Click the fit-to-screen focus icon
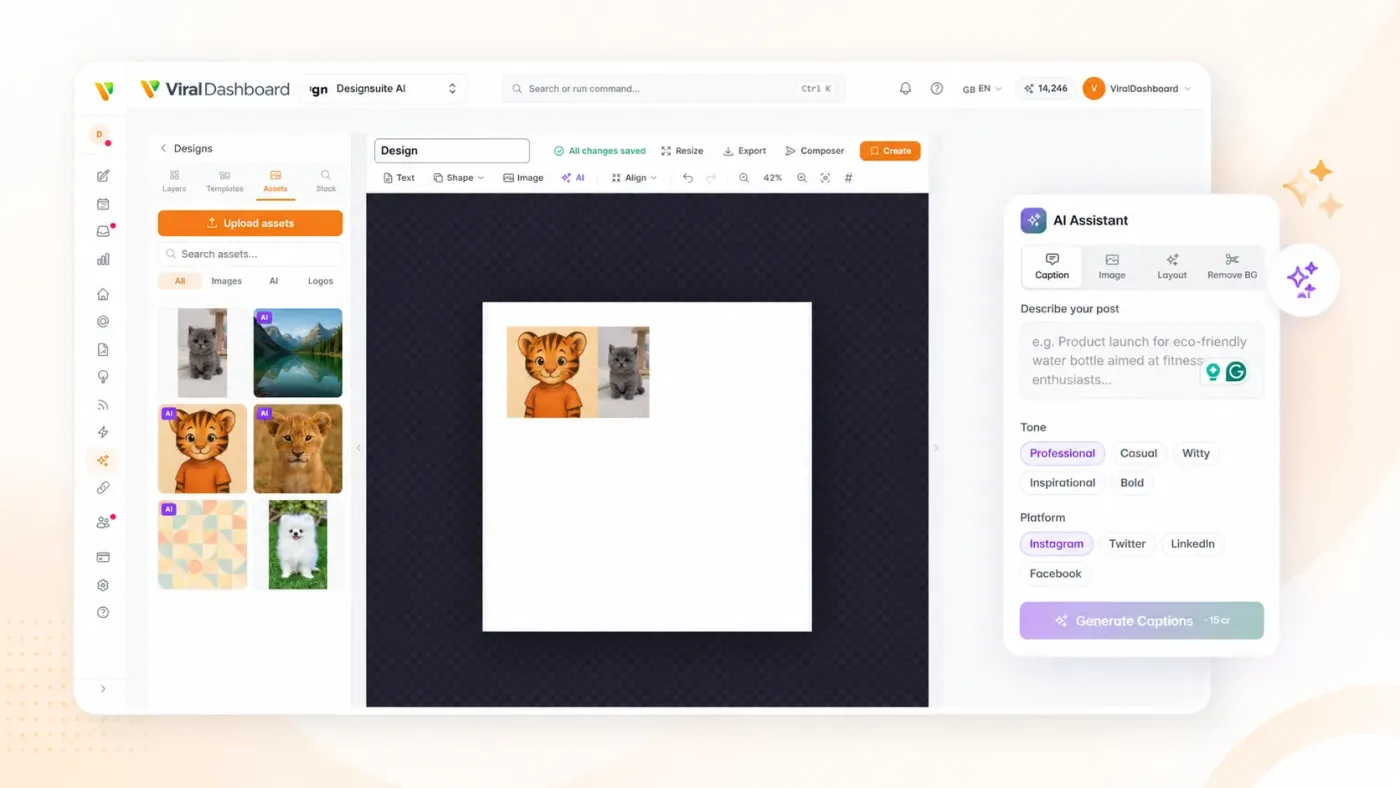The width and height of the screenshot is (1400, 788). tap(825, 178)
